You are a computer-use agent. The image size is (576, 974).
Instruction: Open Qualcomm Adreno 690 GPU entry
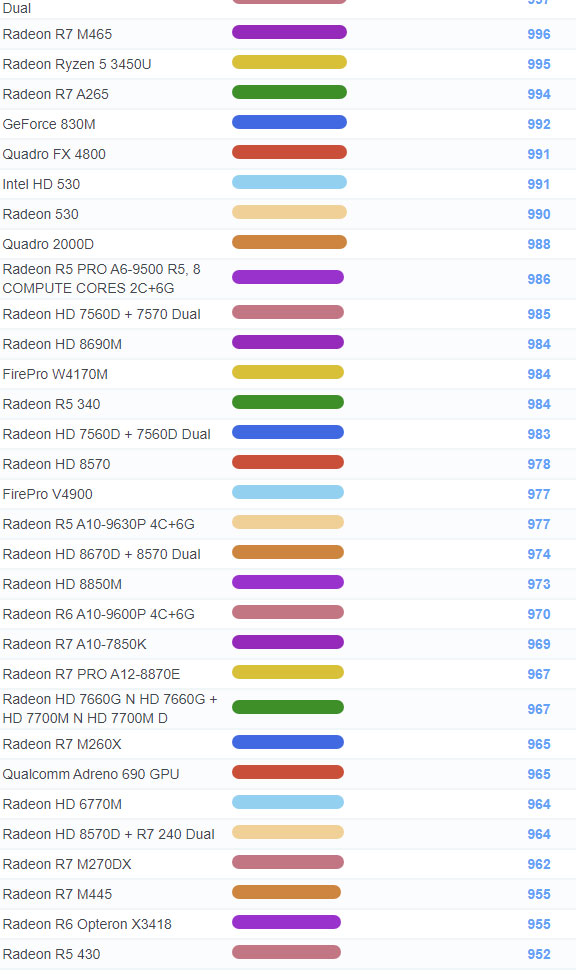coord(91,774)
